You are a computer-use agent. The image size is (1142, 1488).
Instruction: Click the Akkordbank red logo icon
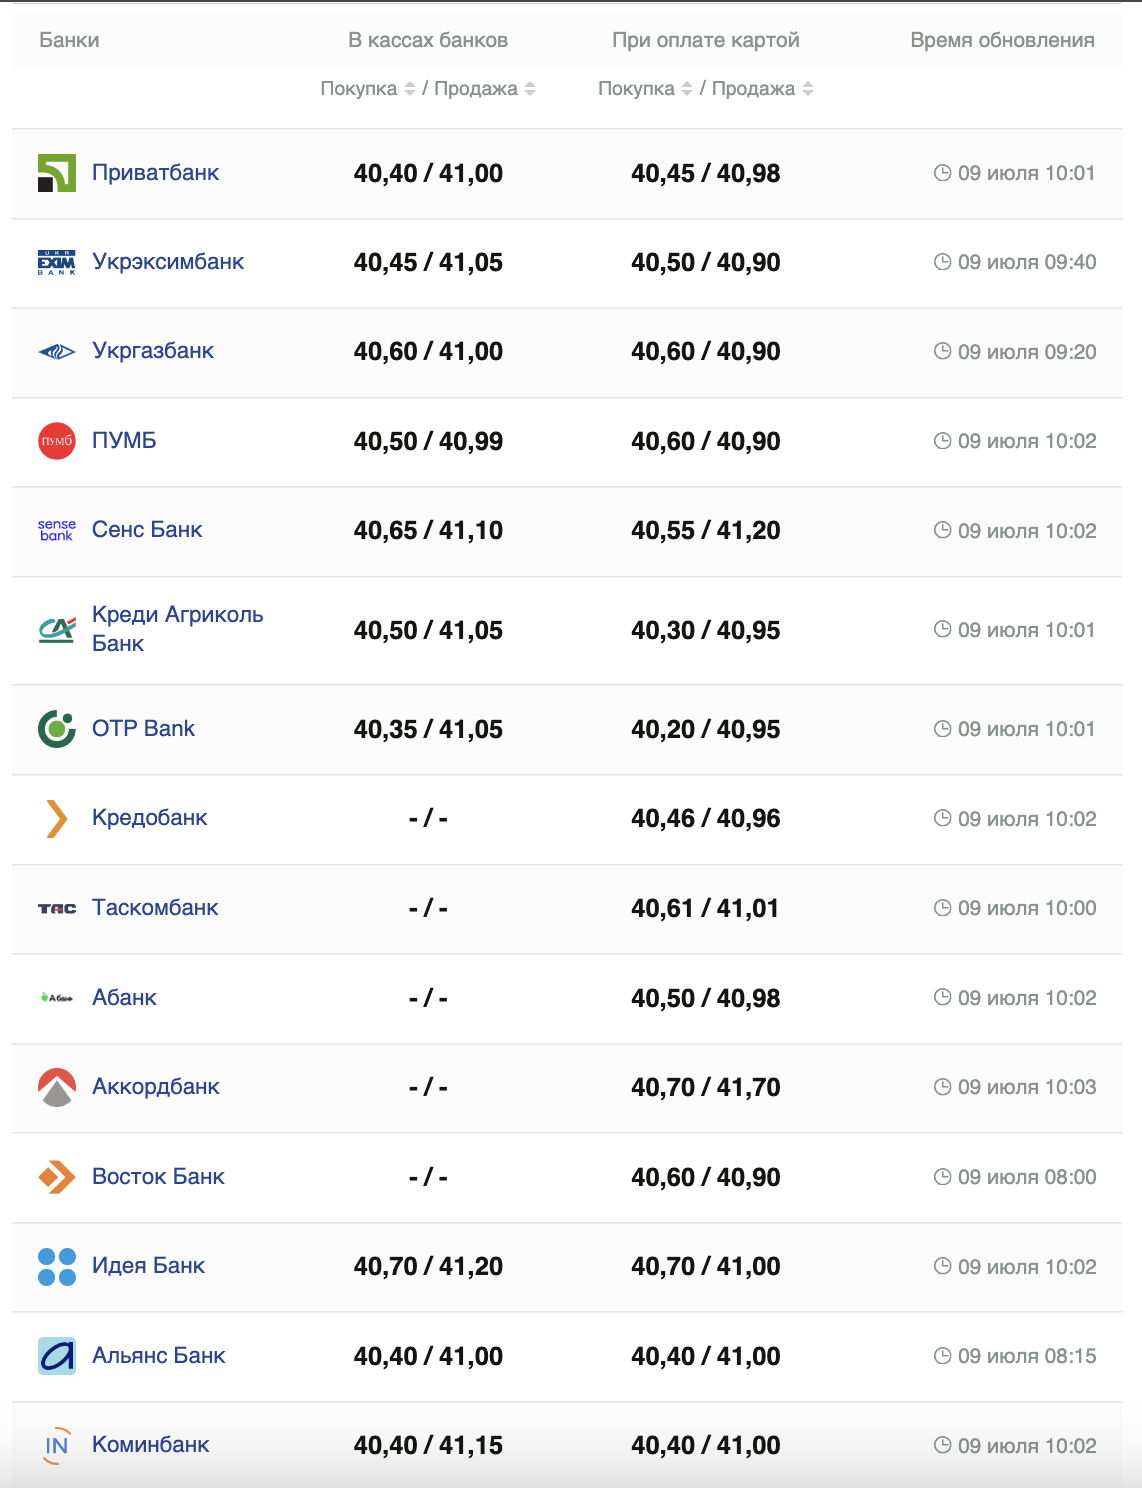pyautogui.click(x=57, y=1087)
